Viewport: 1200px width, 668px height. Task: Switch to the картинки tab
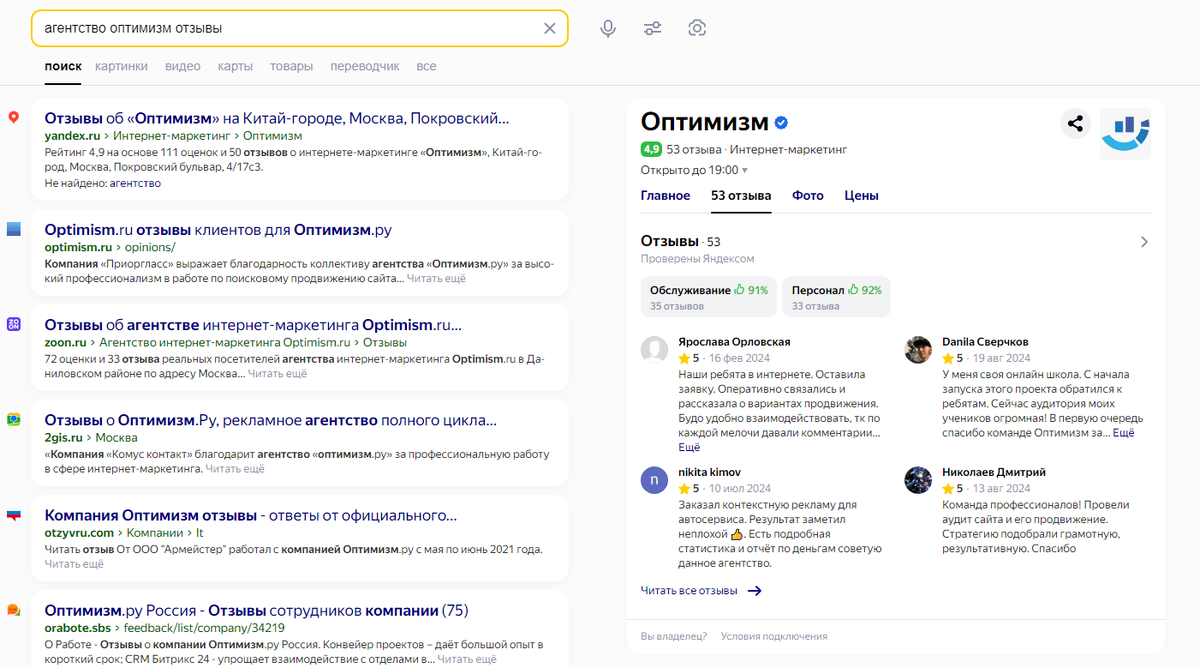tap(121, 66)
